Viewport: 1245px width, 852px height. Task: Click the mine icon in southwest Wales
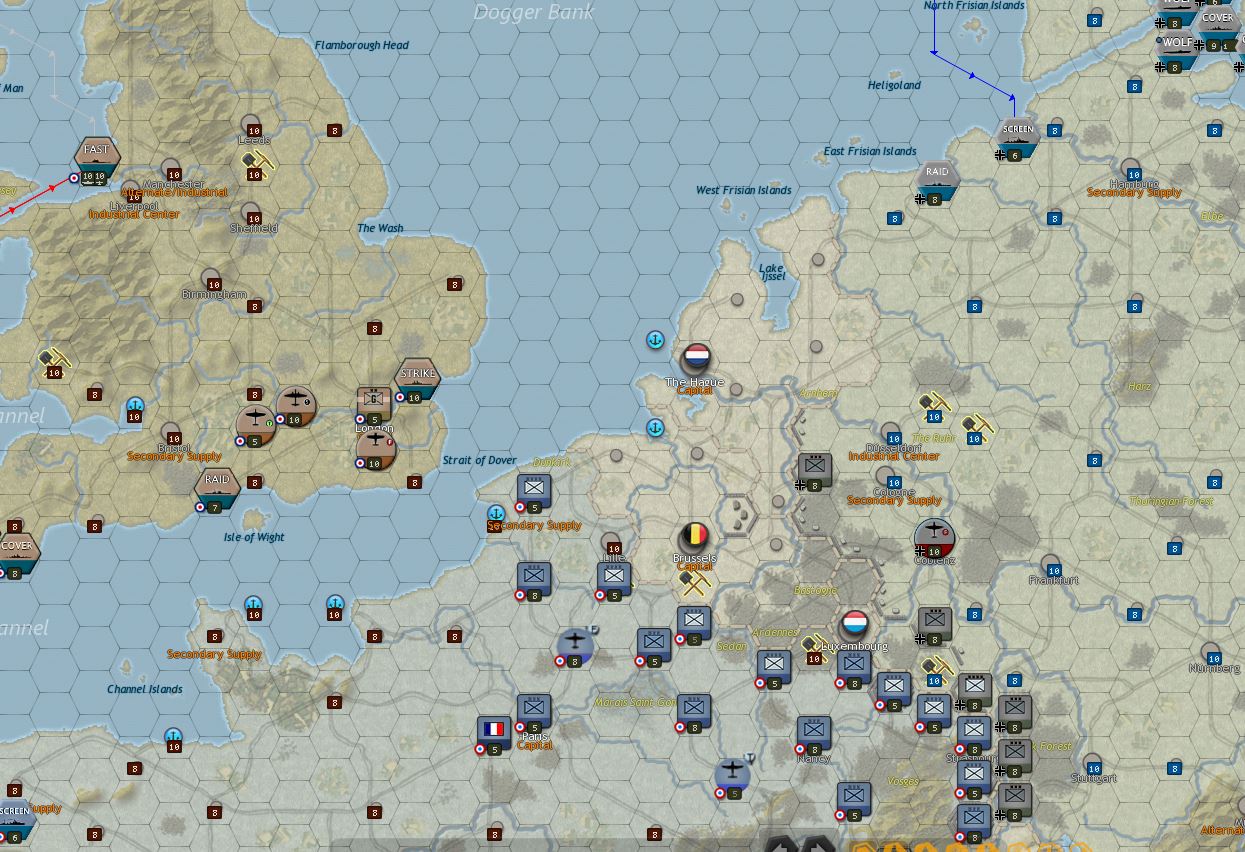pyautogui.click(x=53, y=360)
